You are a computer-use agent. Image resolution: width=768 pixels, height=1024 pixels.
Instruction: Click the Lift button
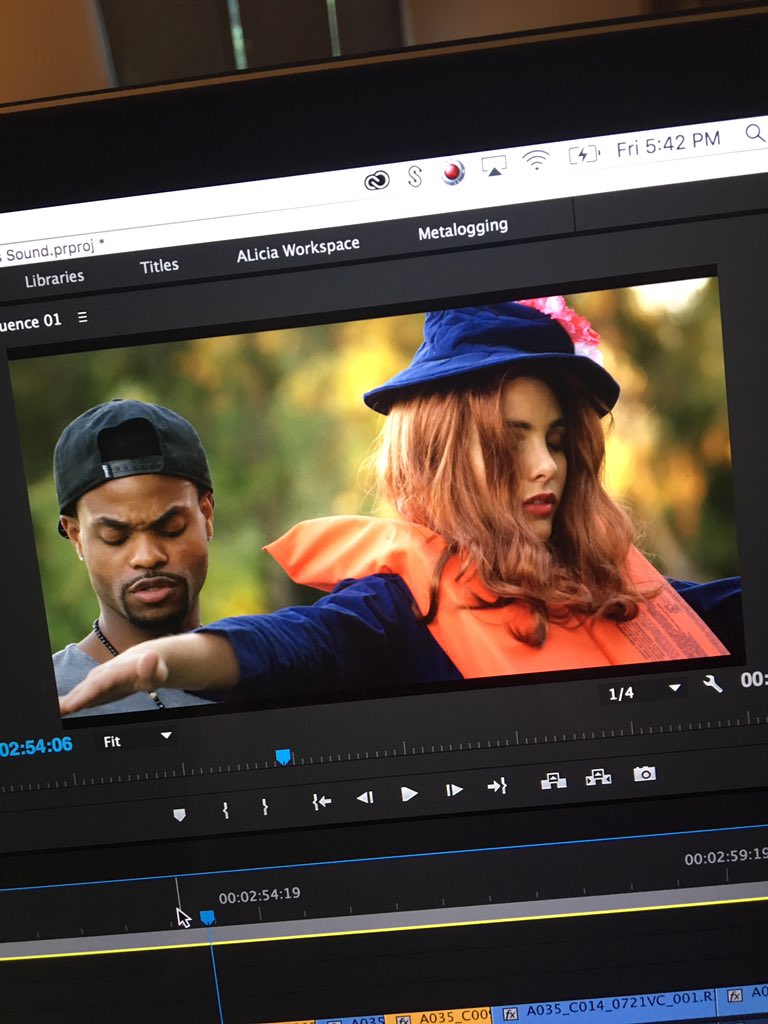[x=553, y=780]
